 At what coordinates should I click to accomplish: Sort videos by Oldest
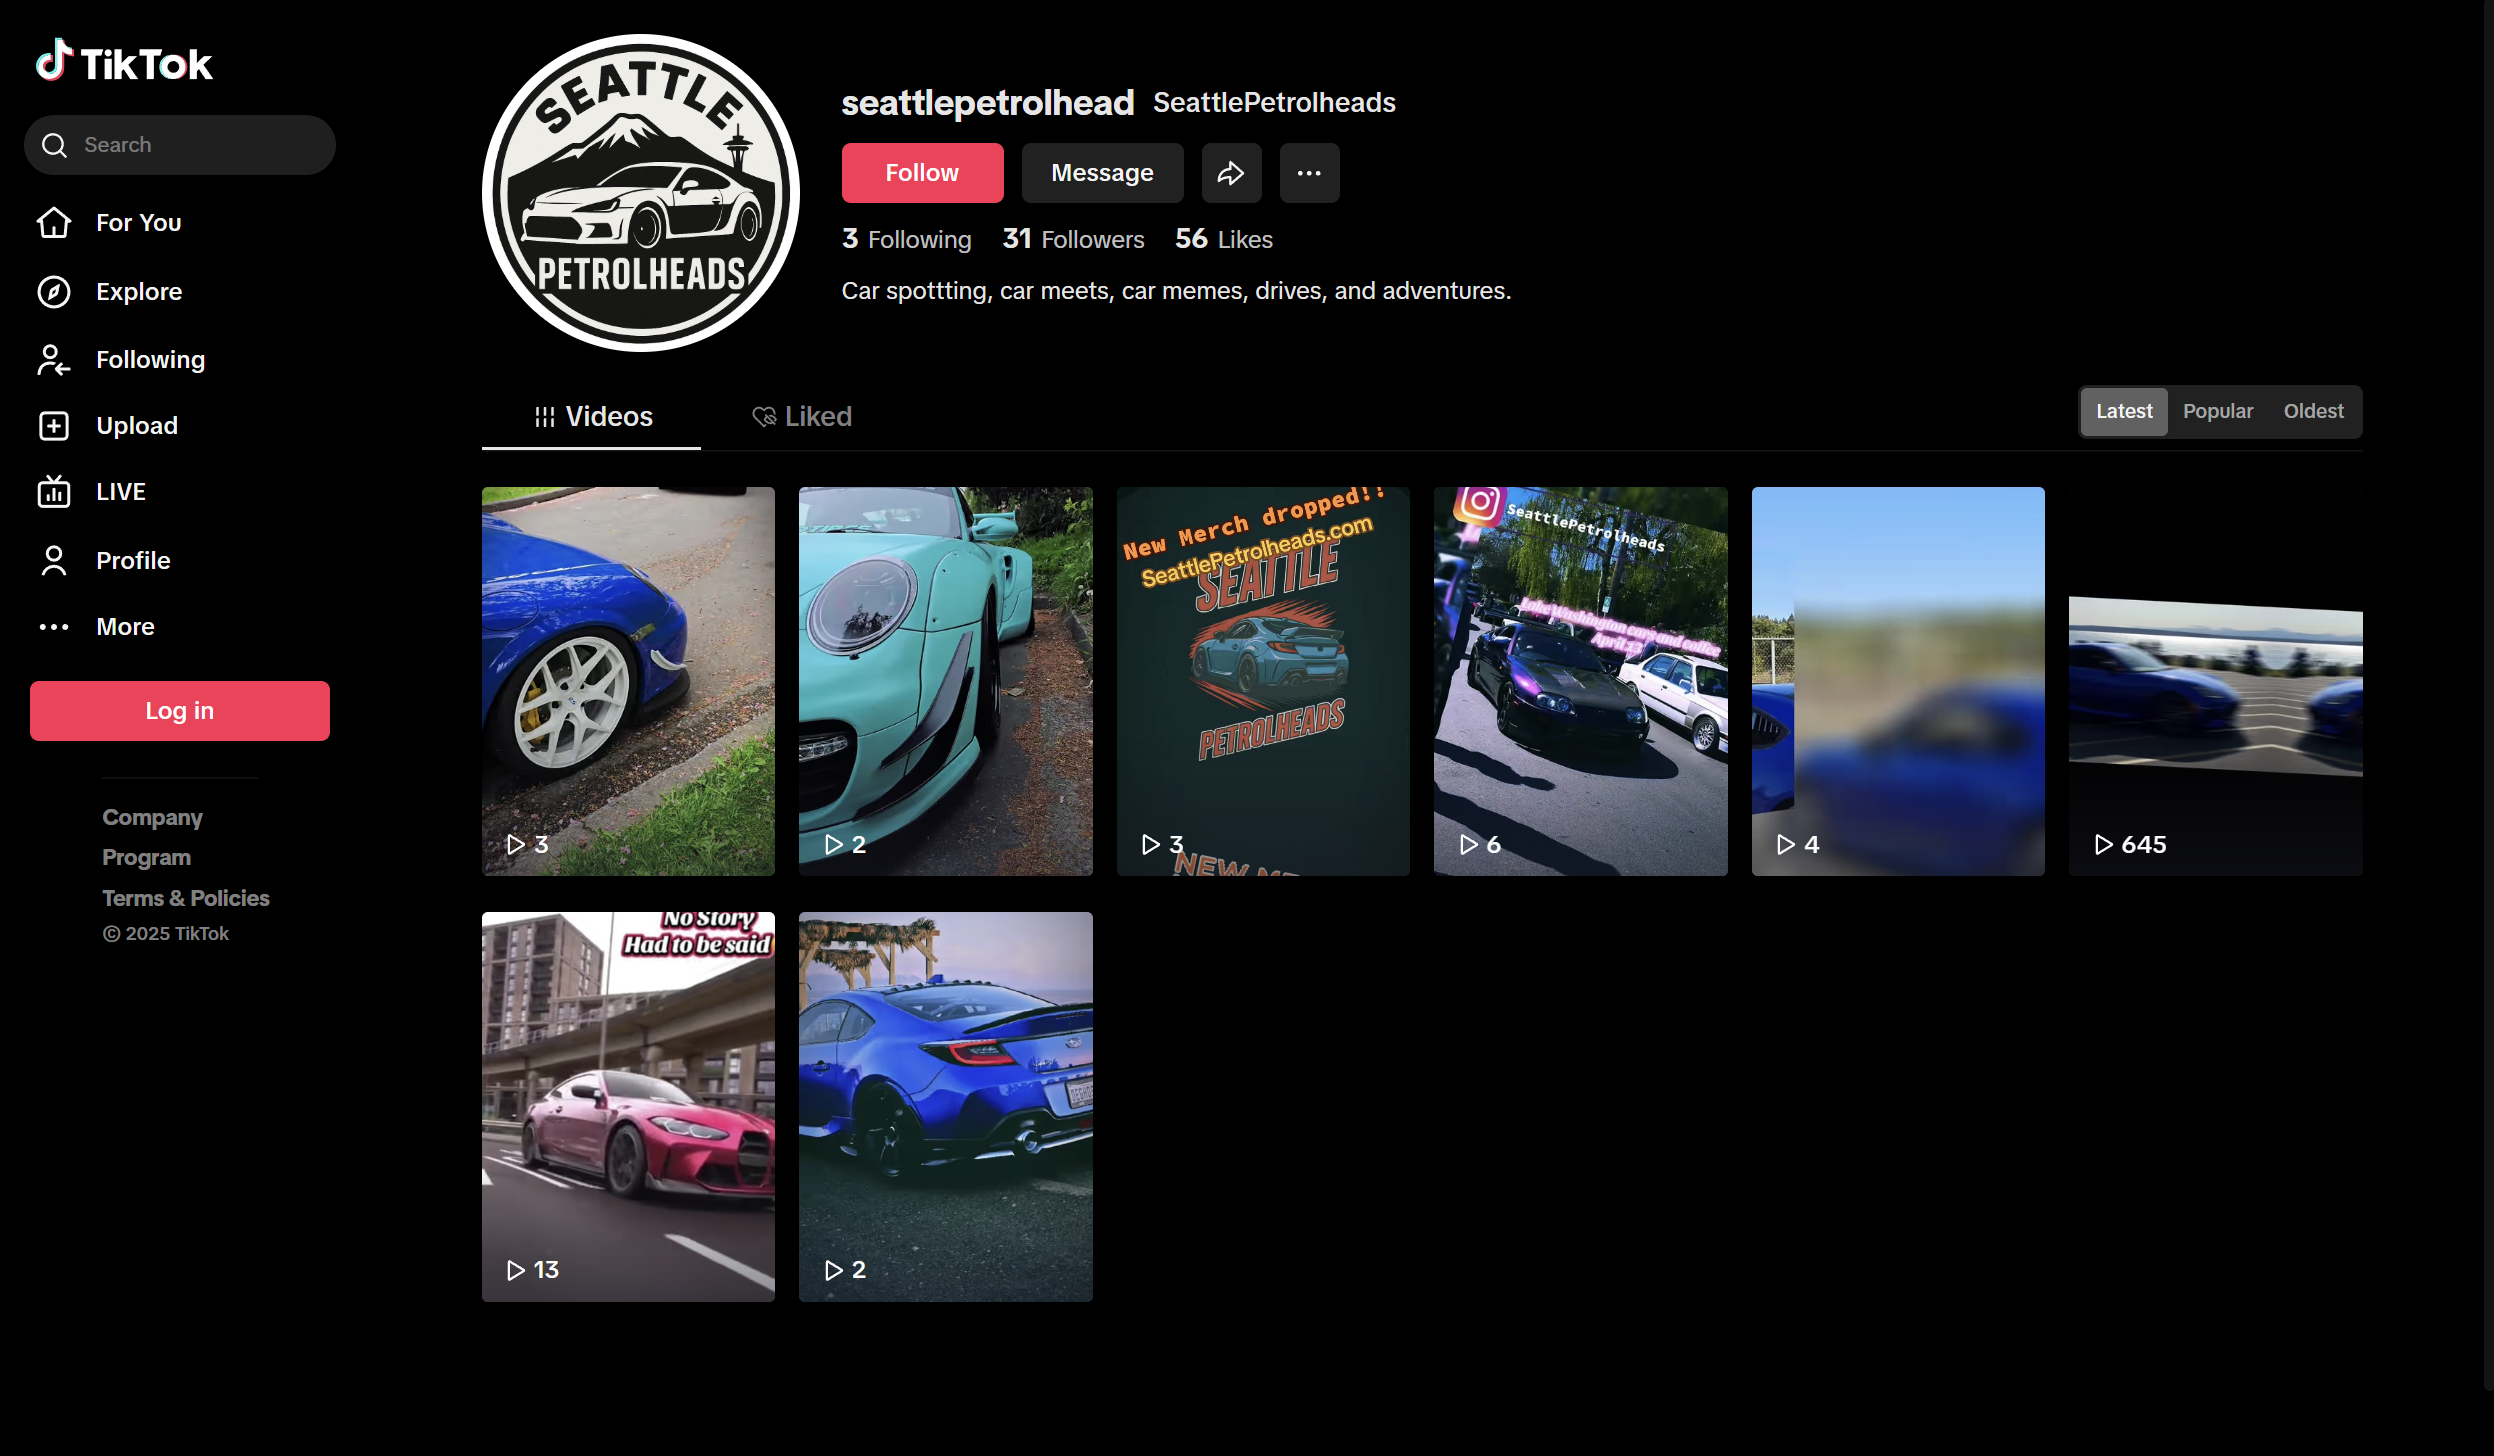tap(2313, 411)
